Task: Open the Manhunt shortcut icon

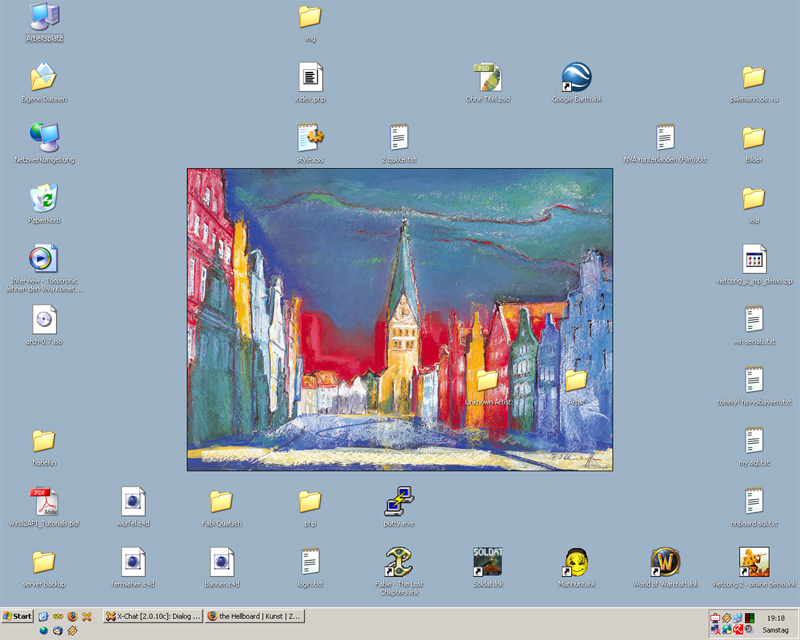Action: pos(576,562)
